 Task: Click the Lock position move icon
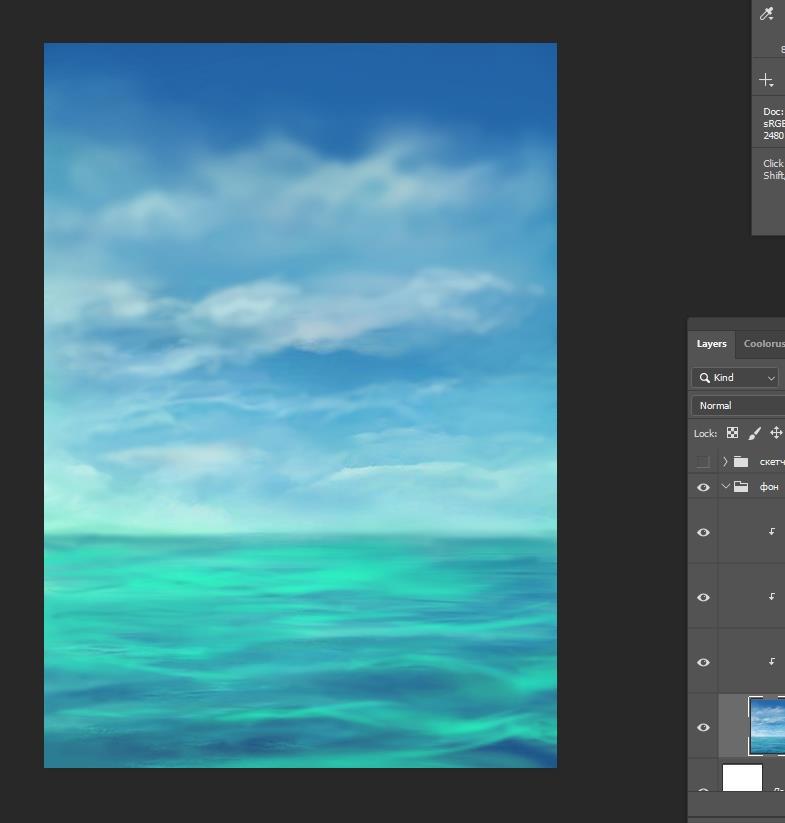click(x=775, y=433)
